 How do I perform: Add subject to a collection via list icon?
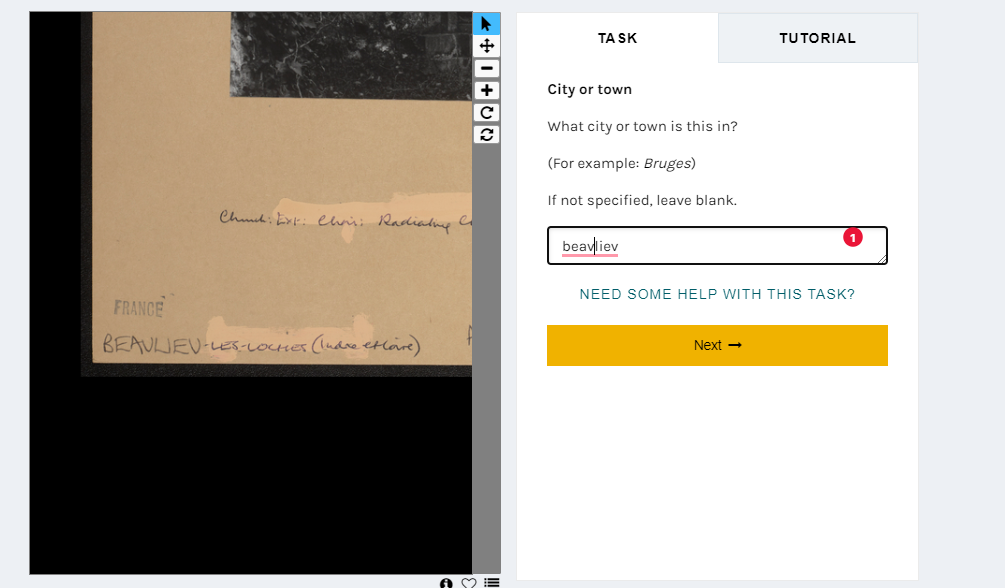click(492, 583)
